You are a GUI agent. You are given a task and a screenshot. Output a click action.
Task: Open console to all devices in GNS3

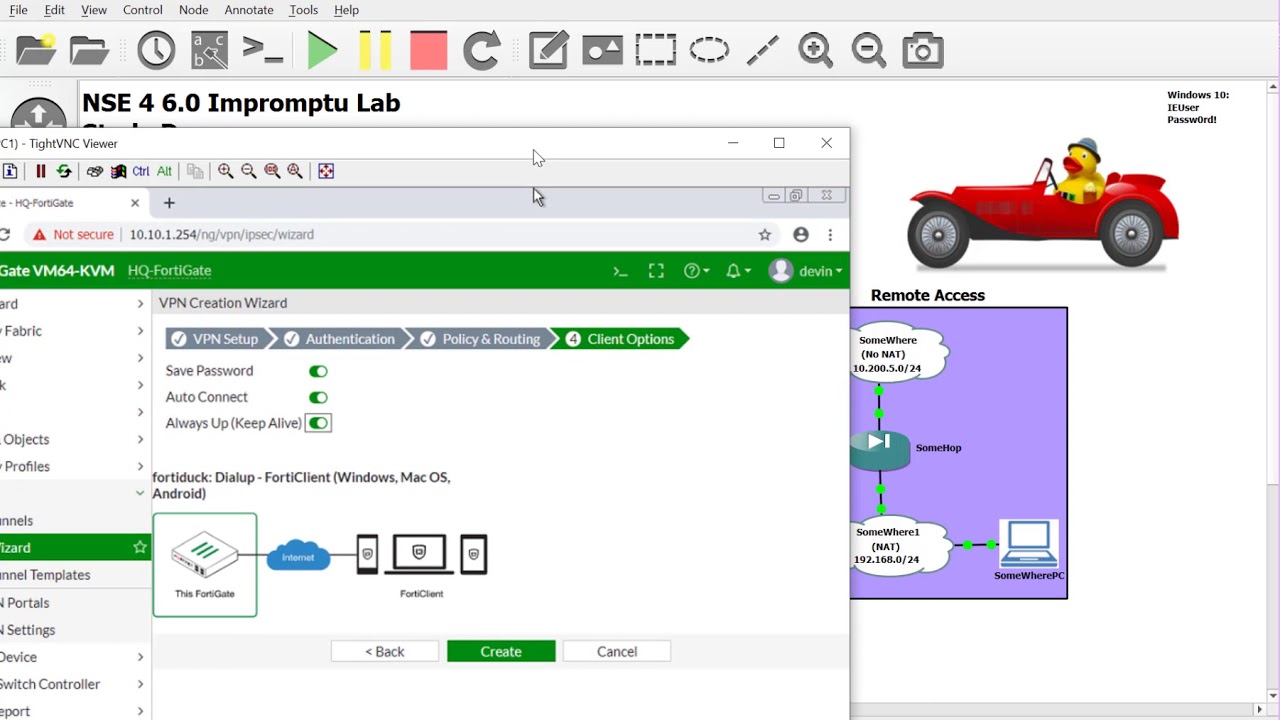tap(263, 50)
